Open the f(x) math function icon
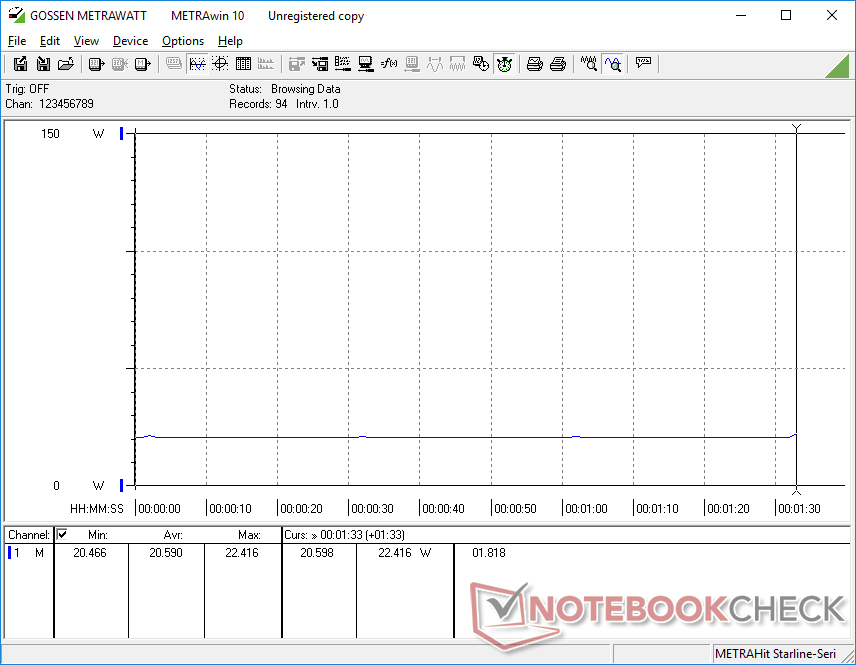This screenshot has width=856, height=665. pyautogui.click(x=389, y=64)
